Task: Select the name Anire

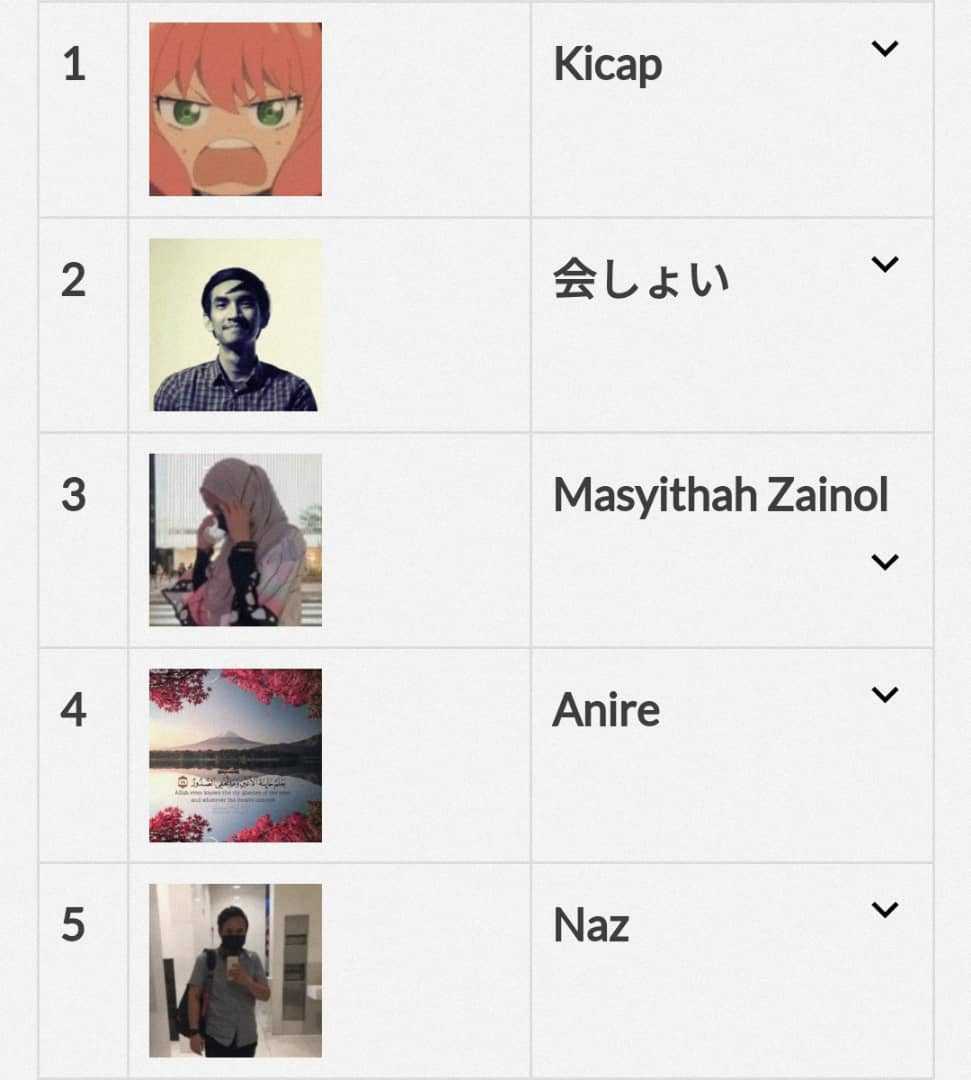Action: click(x=606, y=710)
